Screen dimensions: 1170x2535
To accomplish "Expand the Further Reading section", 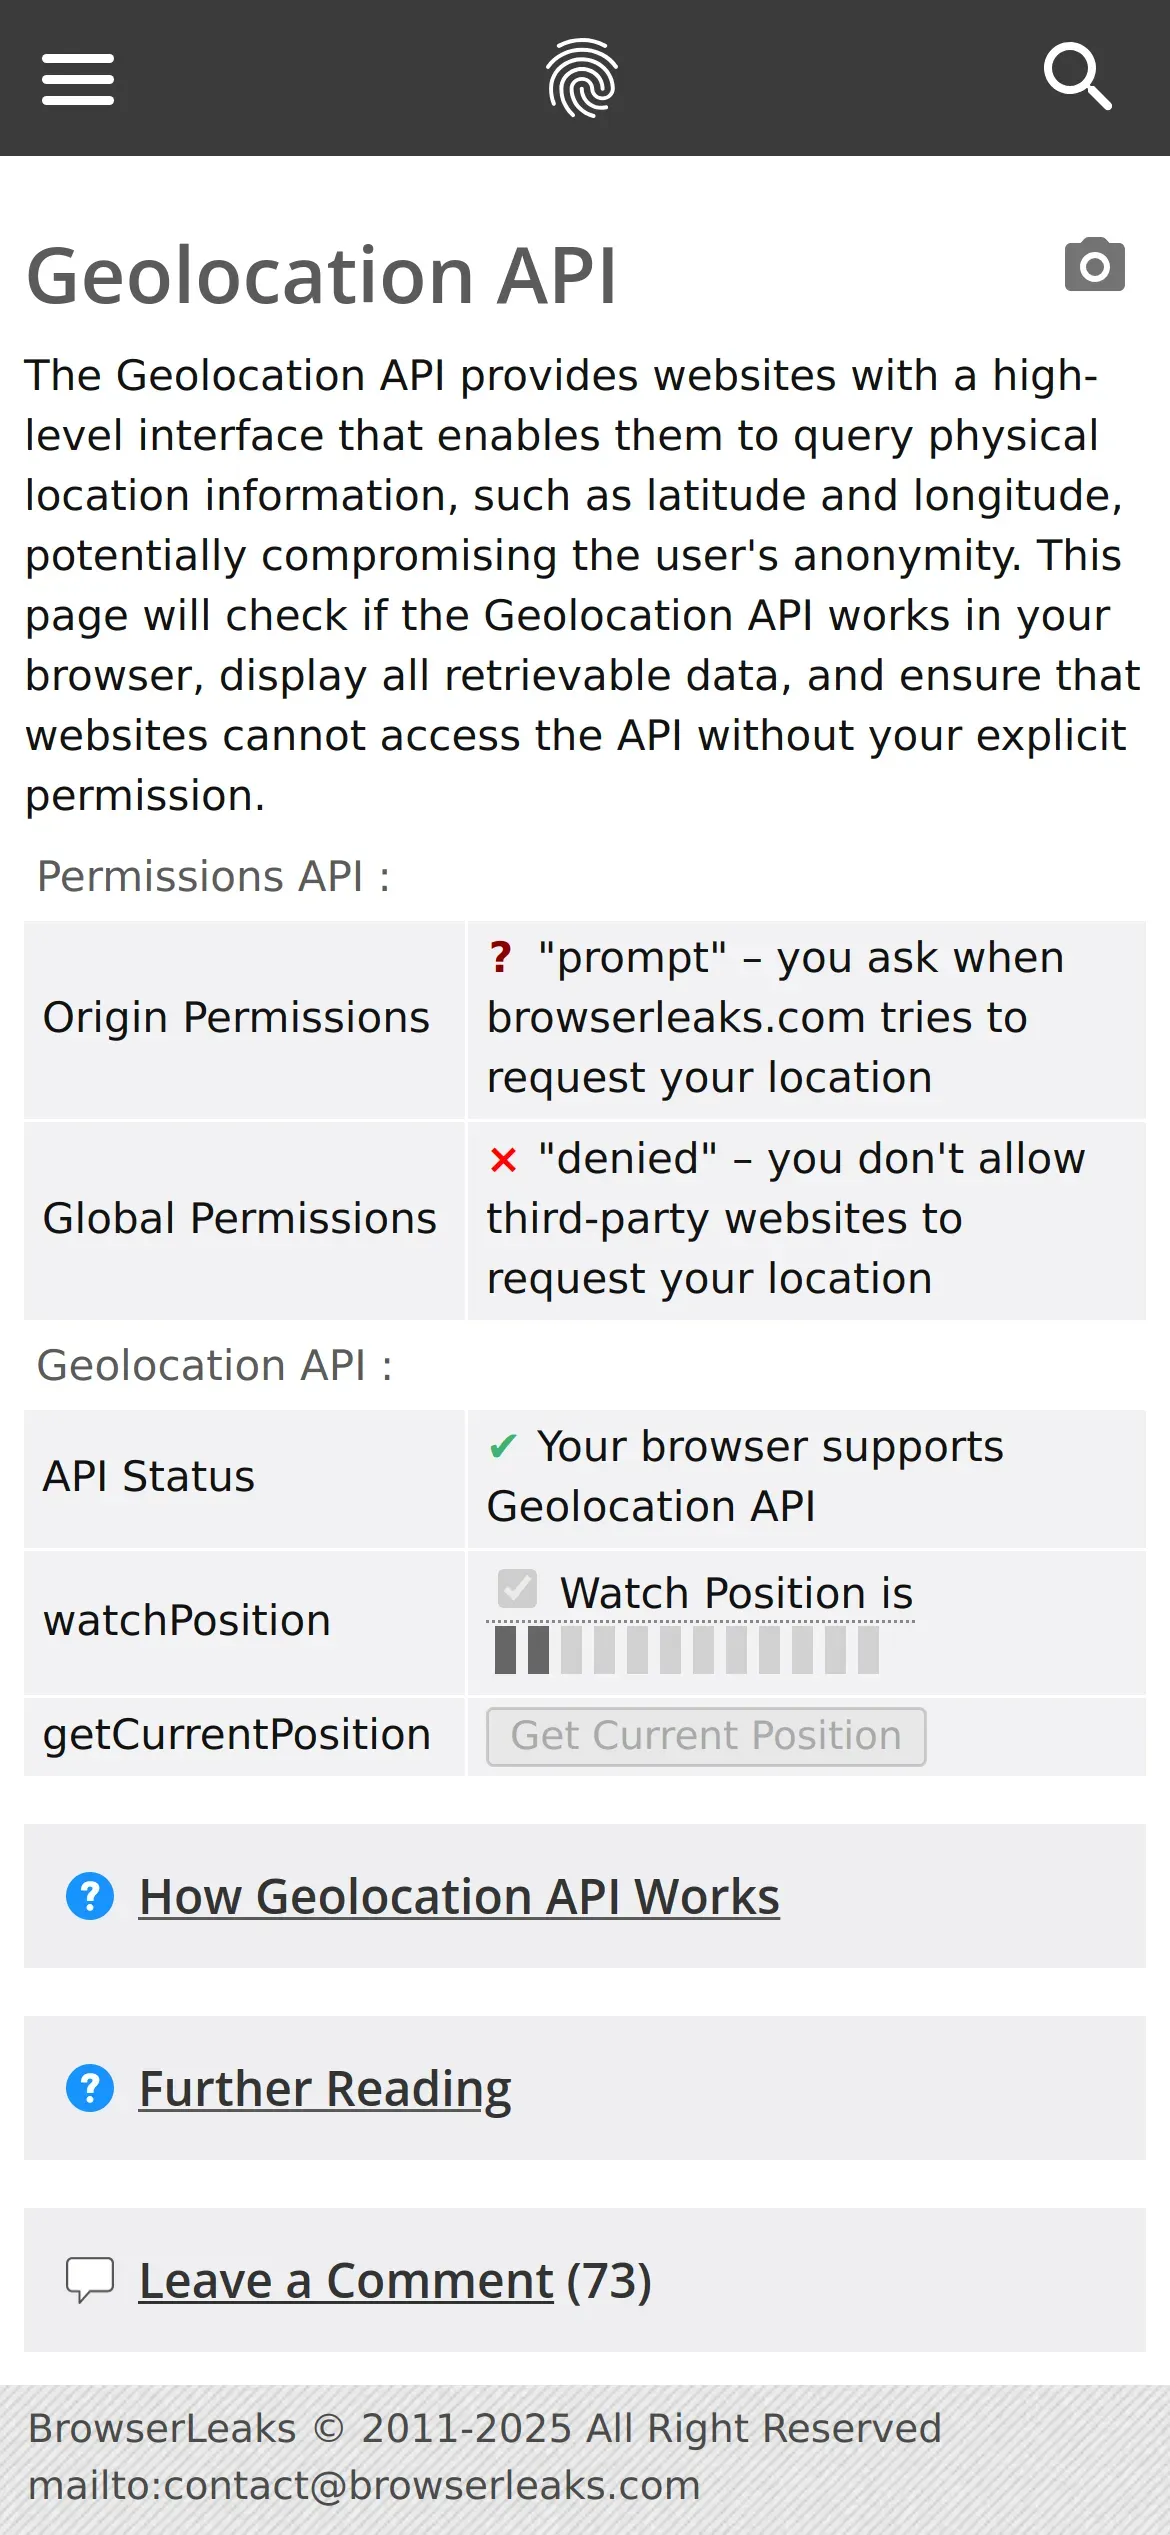I will coord(325,2088).
